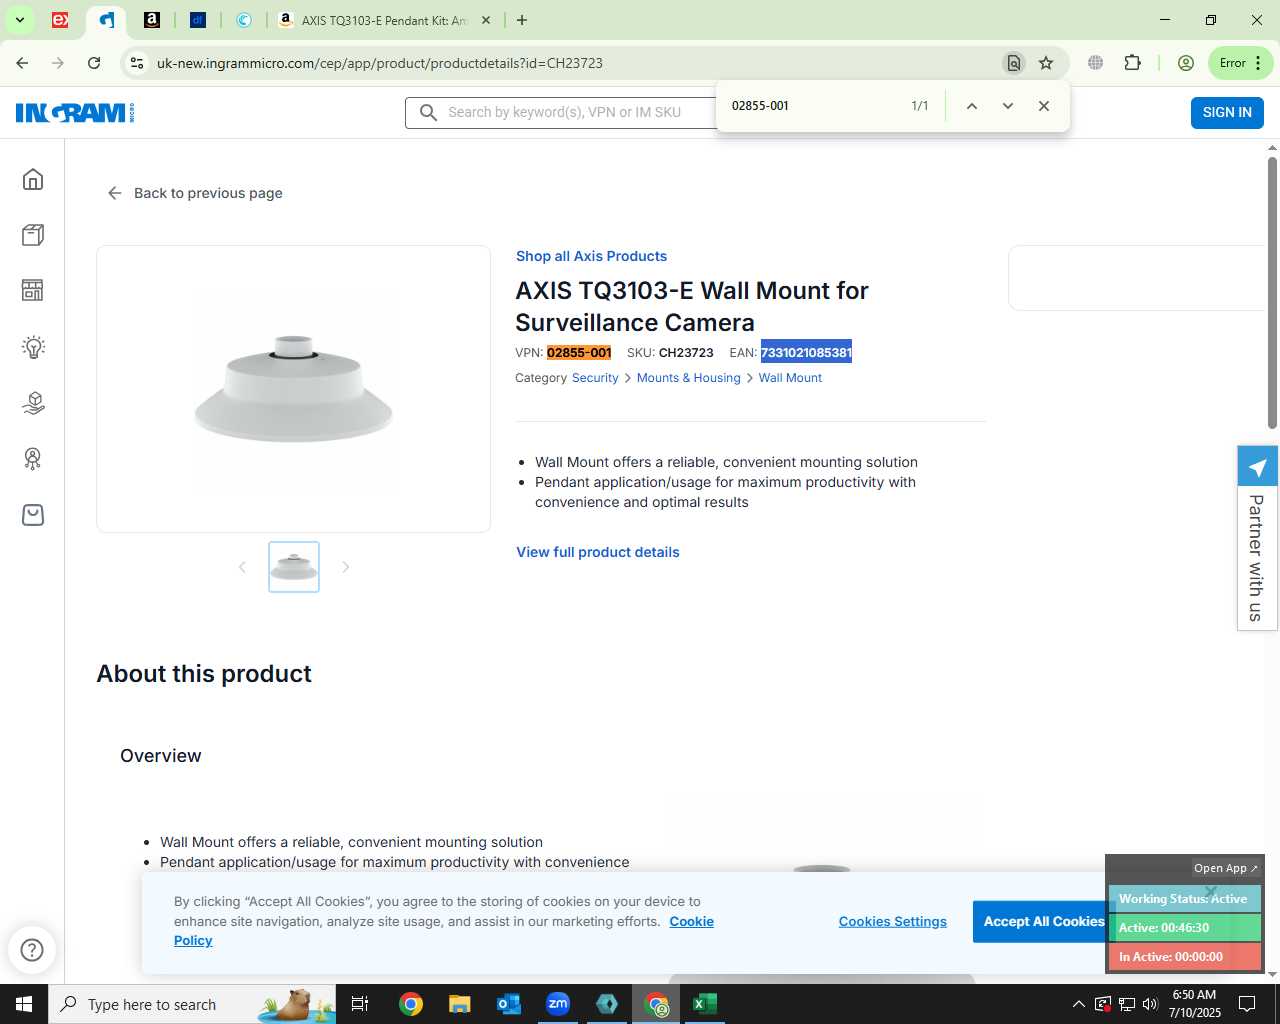Viewport: 1280px width, 1024px height.
Task: Open the Windows Start menu
Action: (x=24, y=1004)
